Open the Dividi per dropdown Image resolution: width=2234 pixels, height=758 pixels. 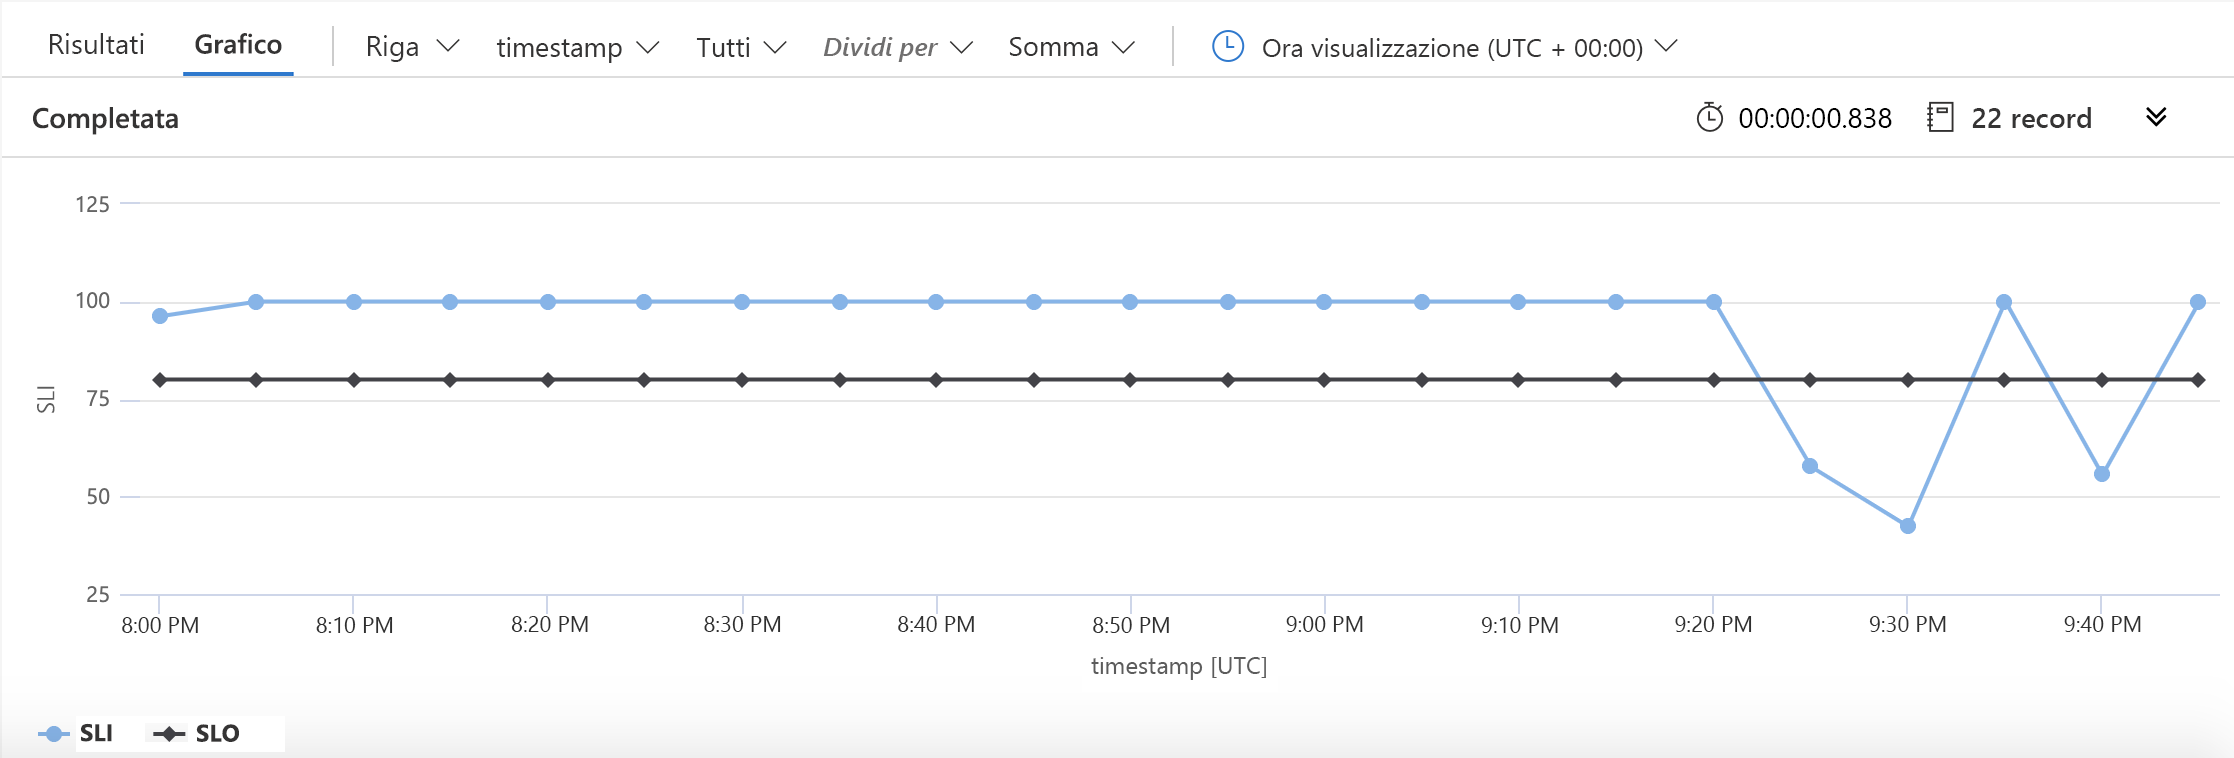898,47
